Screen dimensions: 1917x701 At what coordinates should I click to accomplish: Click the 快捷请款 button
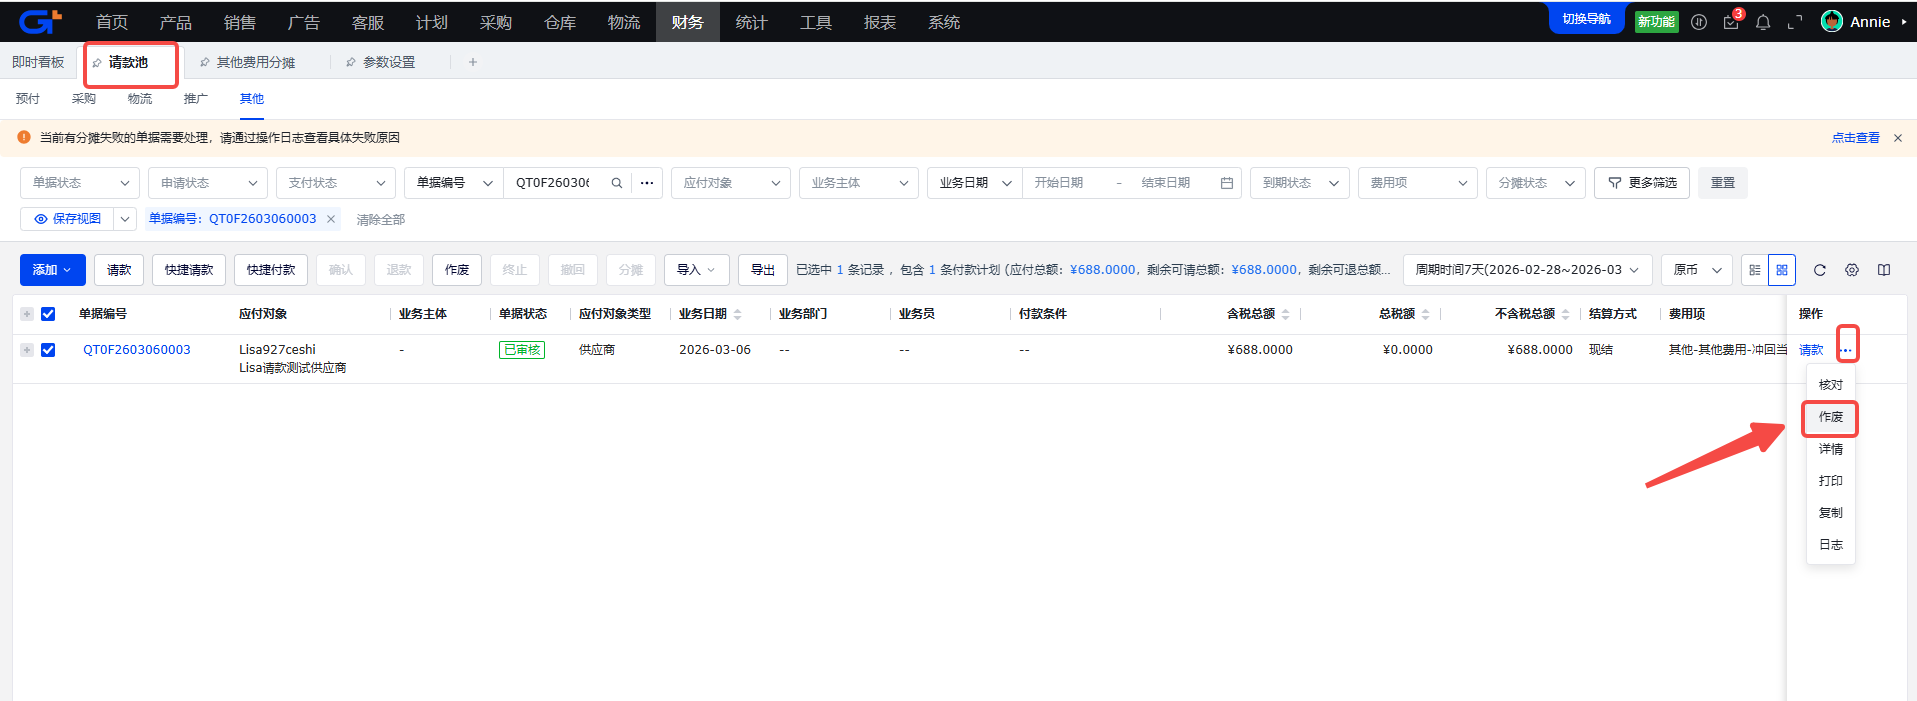(189, 270)
